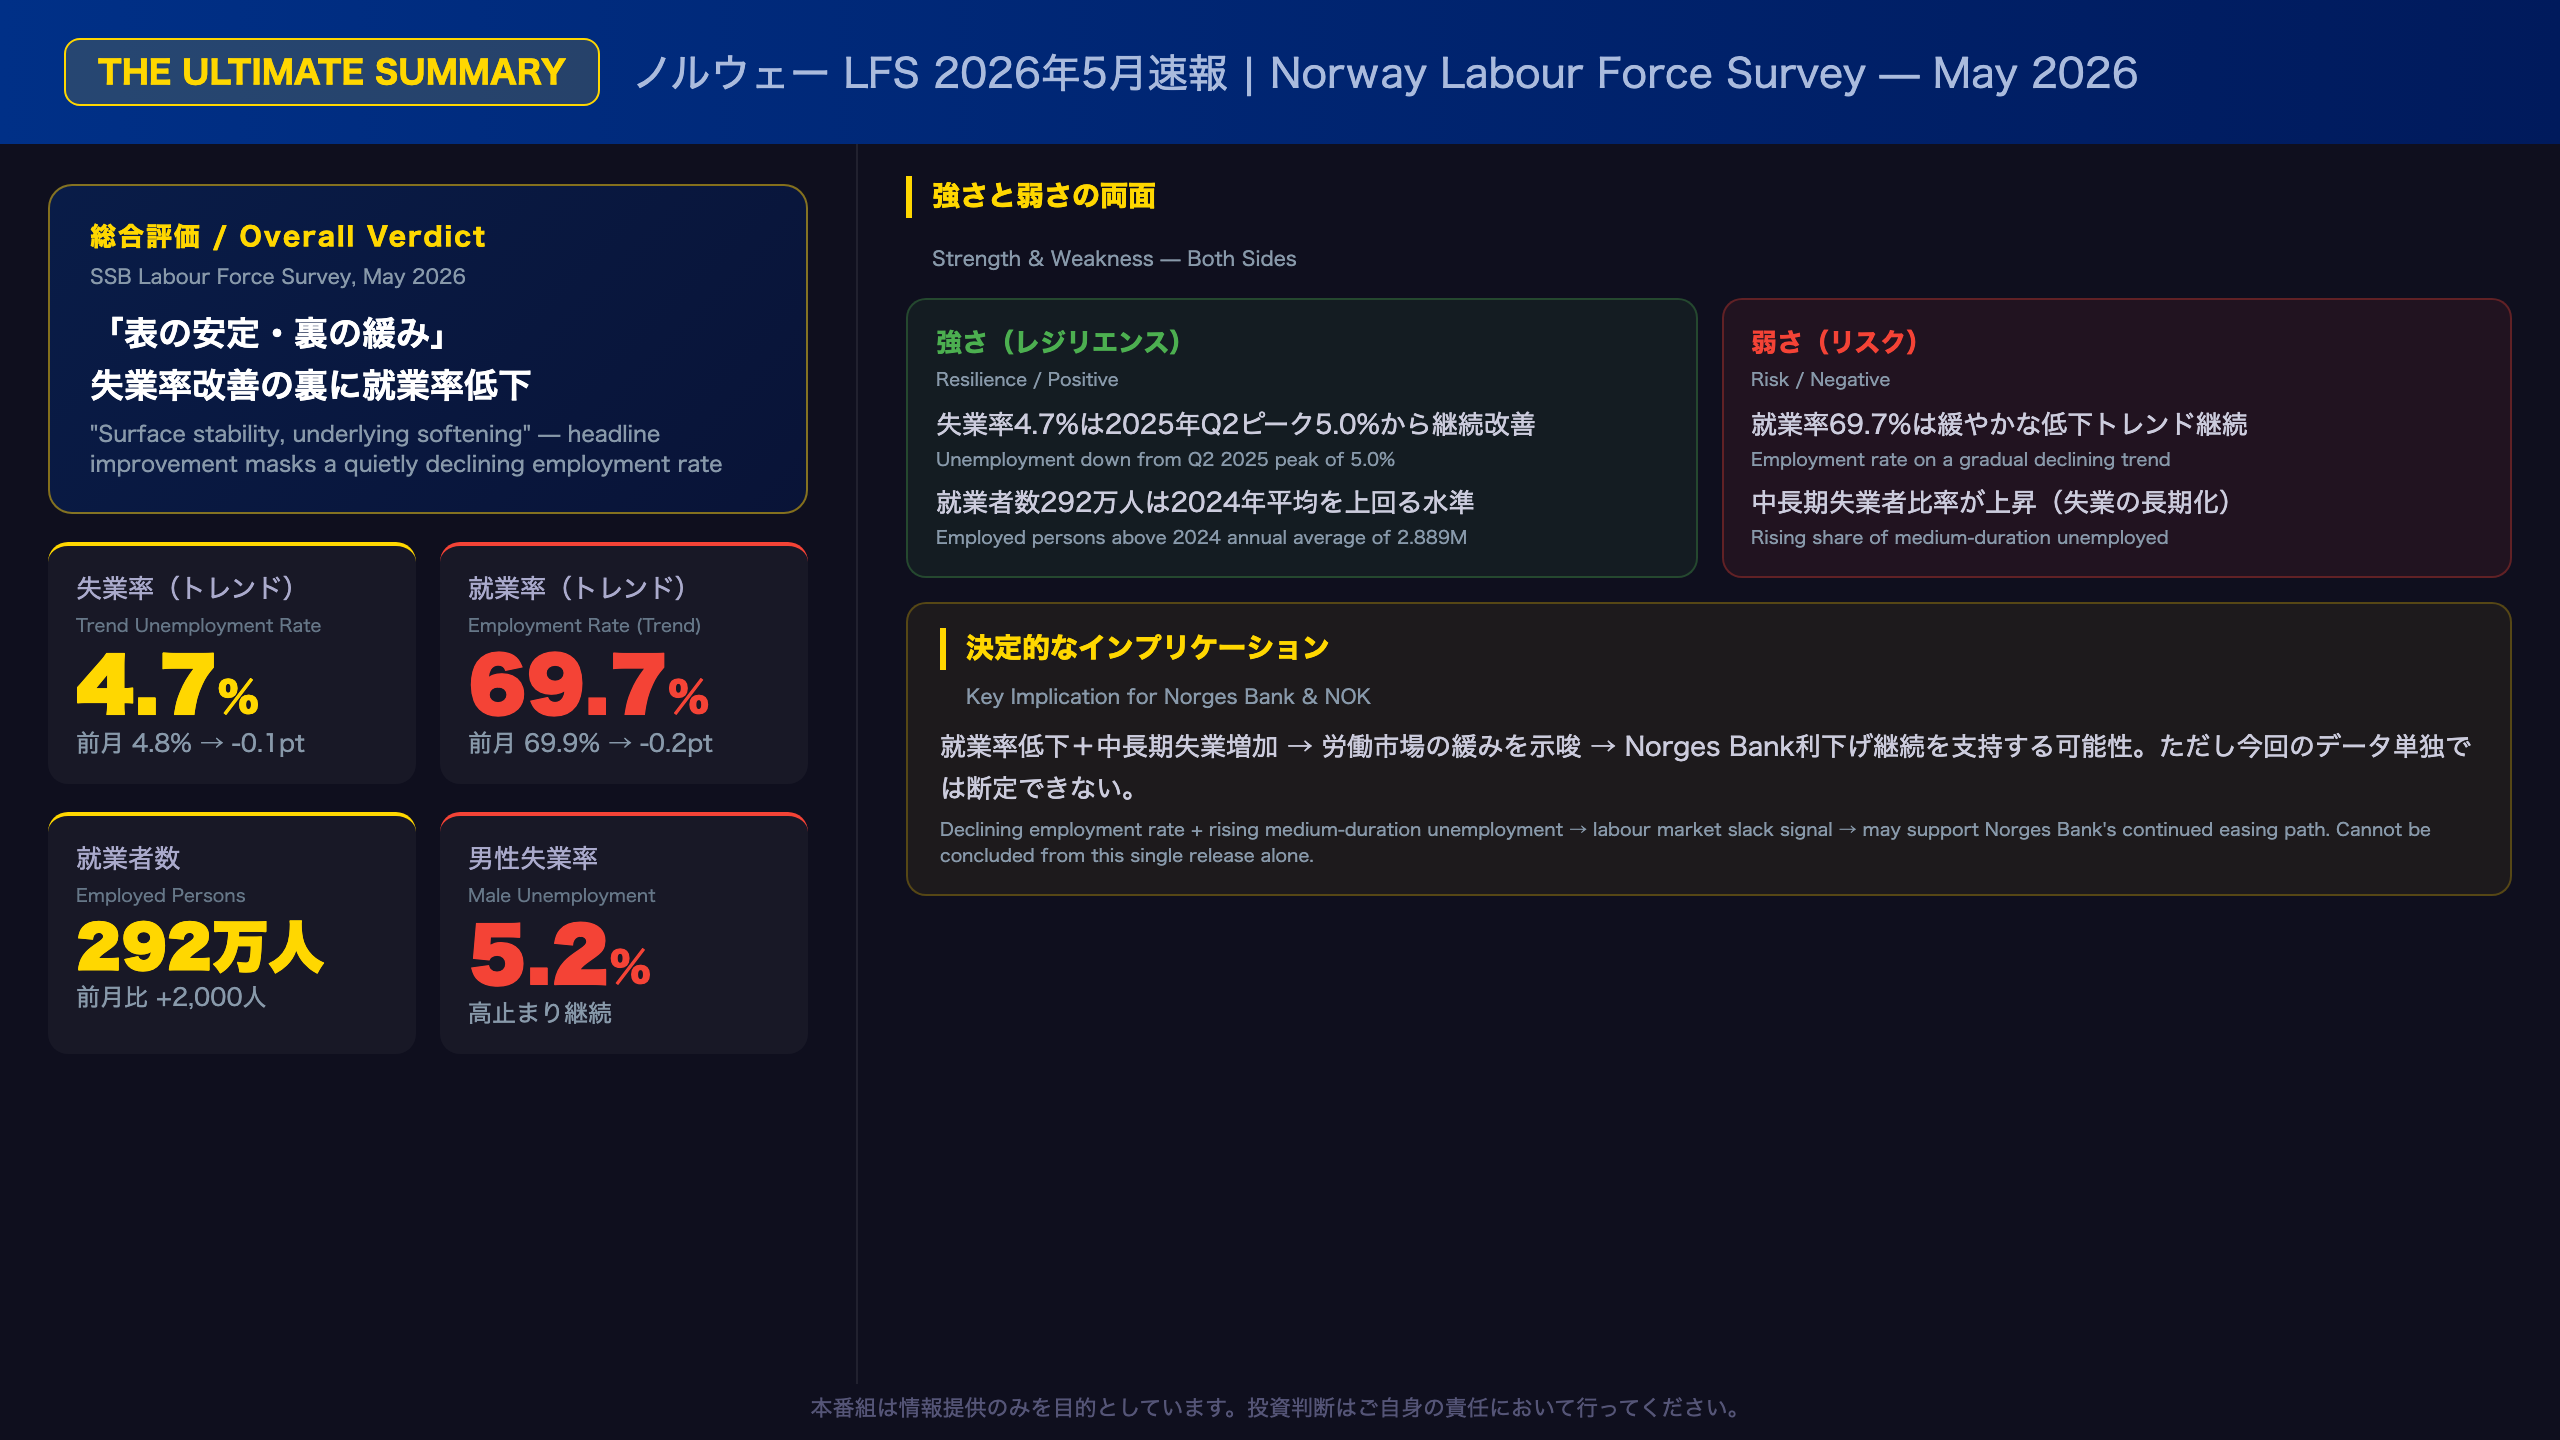Click the 強さ(レジリエンス) green heading
2560x1440 pixels.
1058,342
